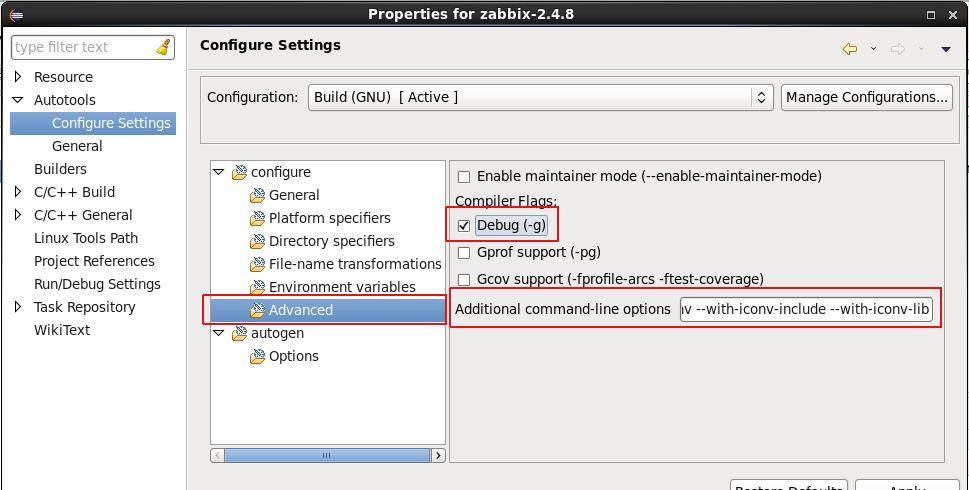This screenshot has height=490, width=969.
Task: Collapse the Autotools tree node
Action: pyautogui.click(x=18, y=100)
